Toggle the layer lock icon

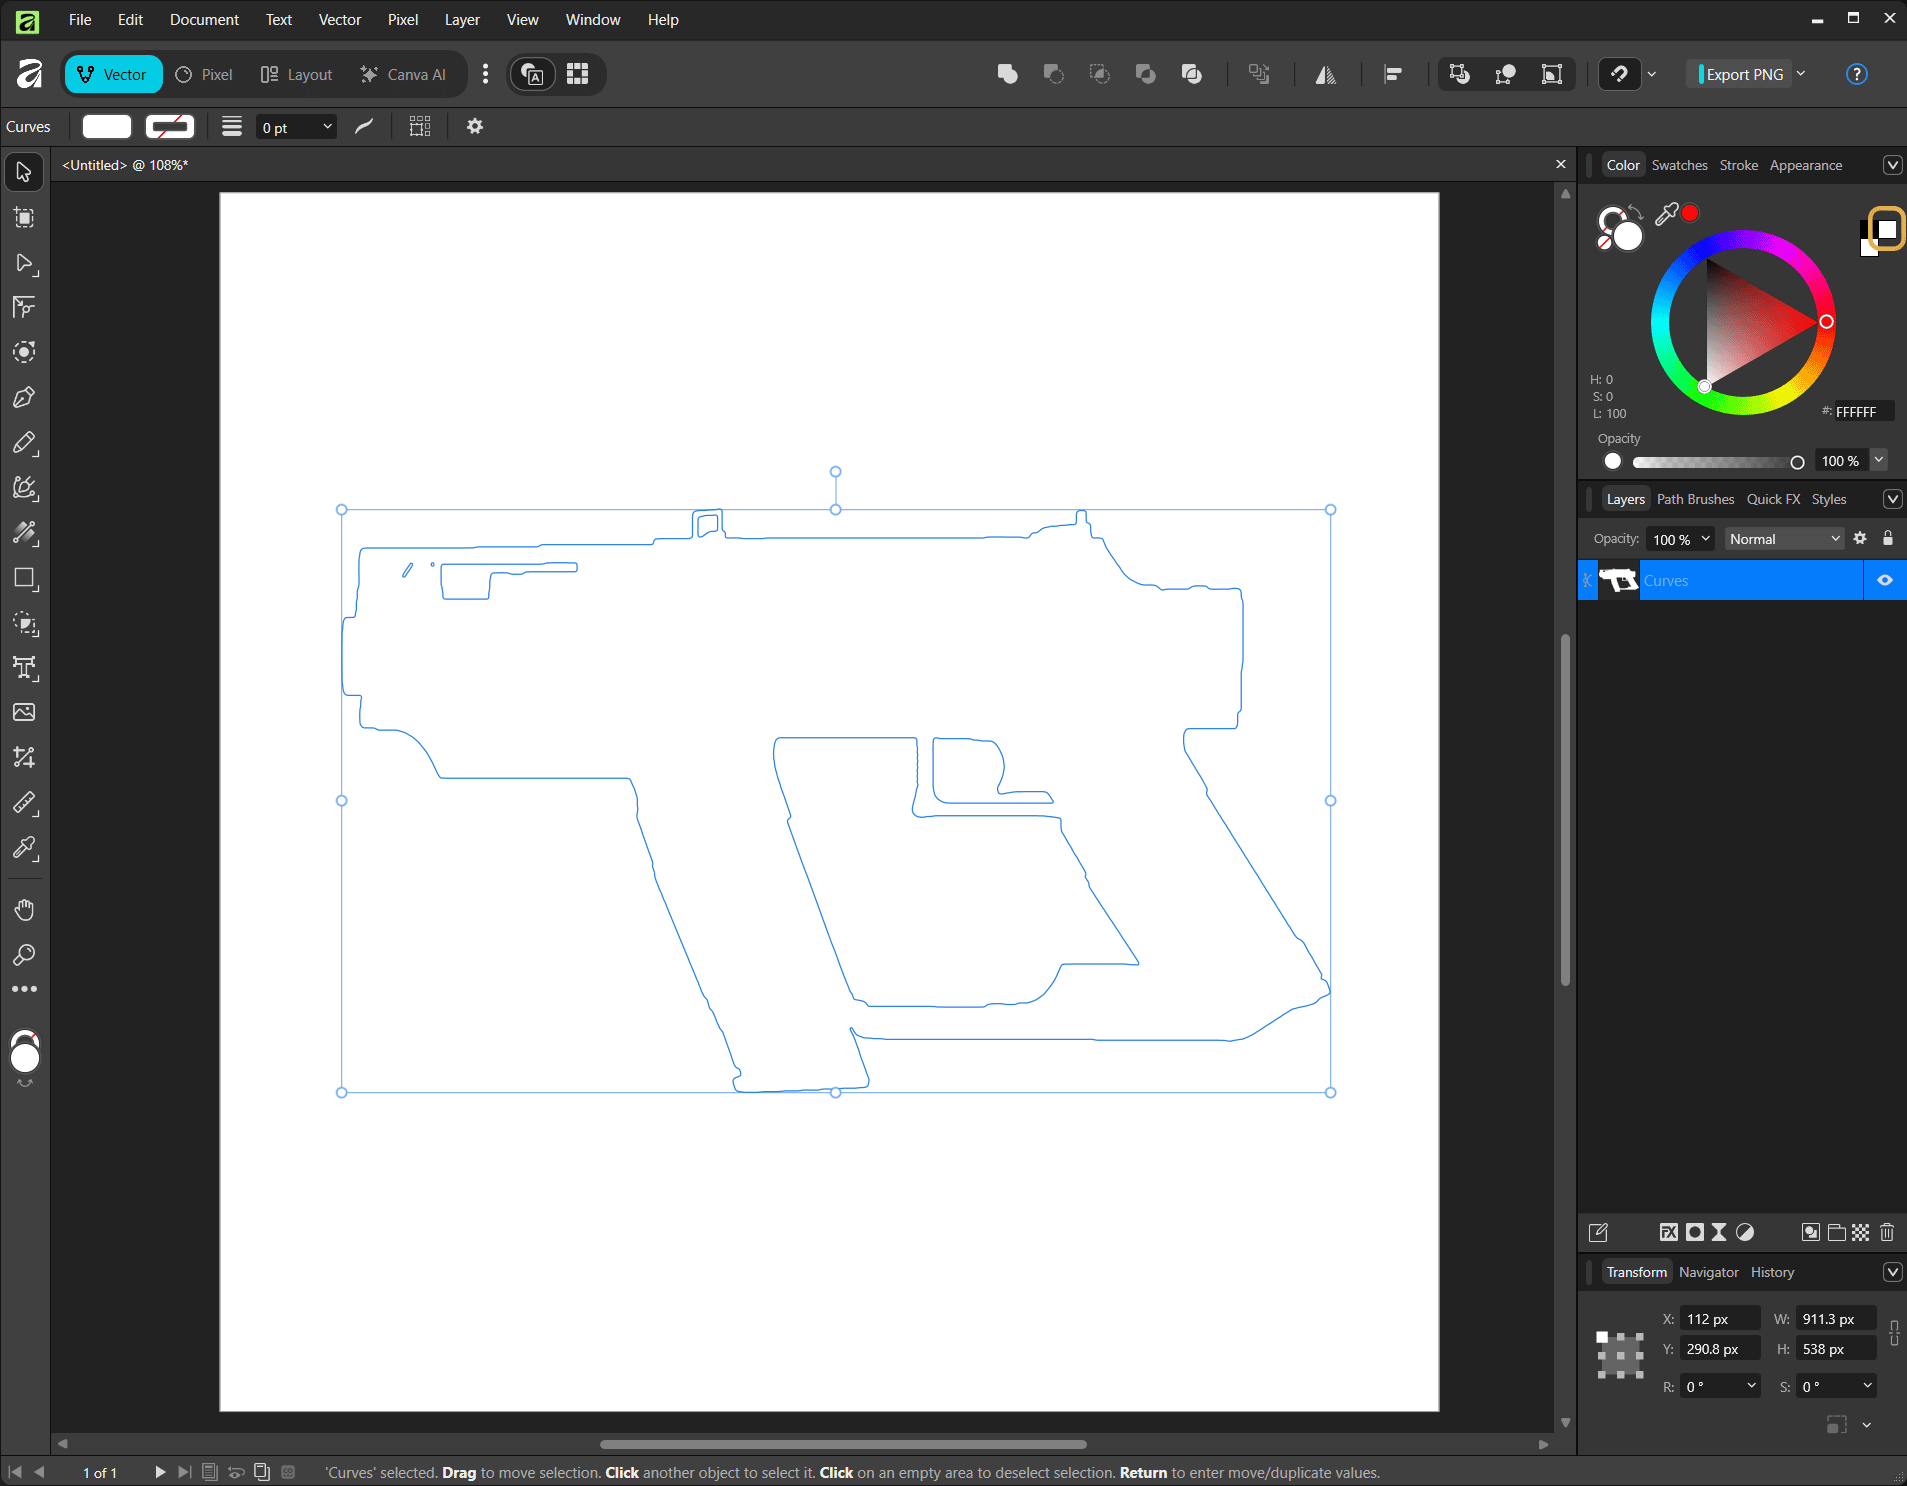click(x=1888, y=538)
